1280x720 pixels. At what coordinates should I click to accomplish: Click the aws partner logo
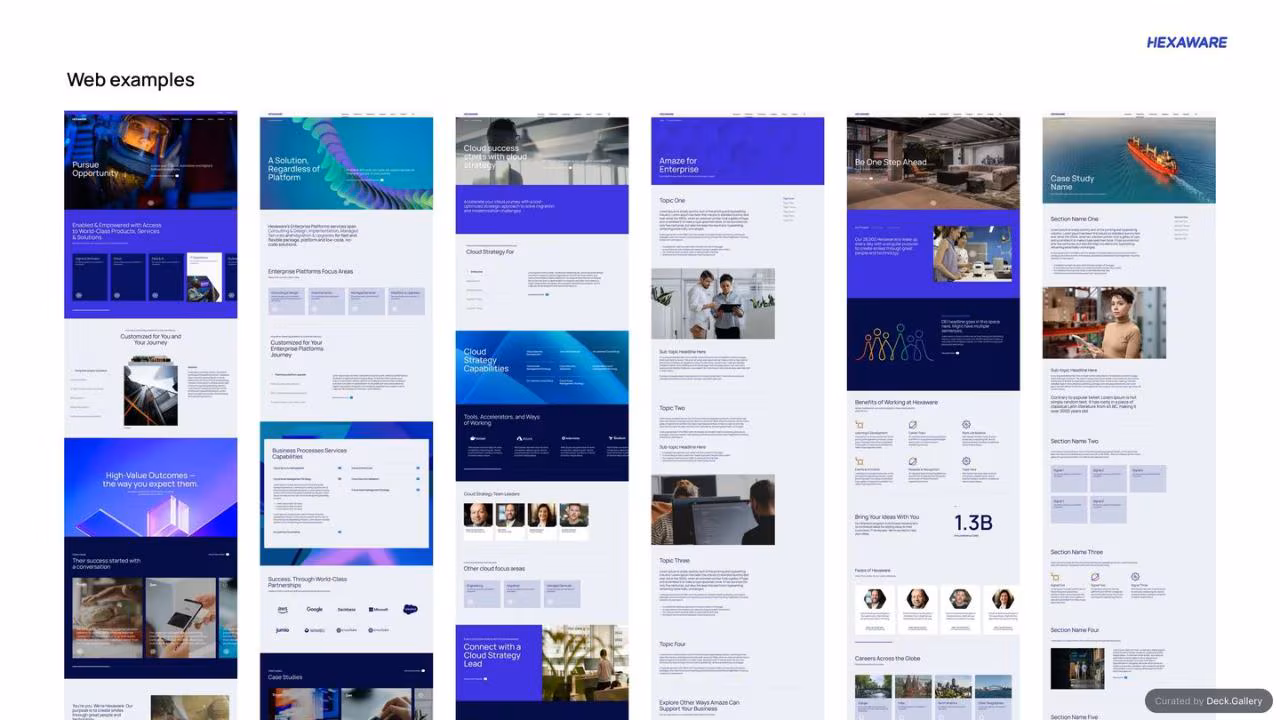[x=283, y=609]
